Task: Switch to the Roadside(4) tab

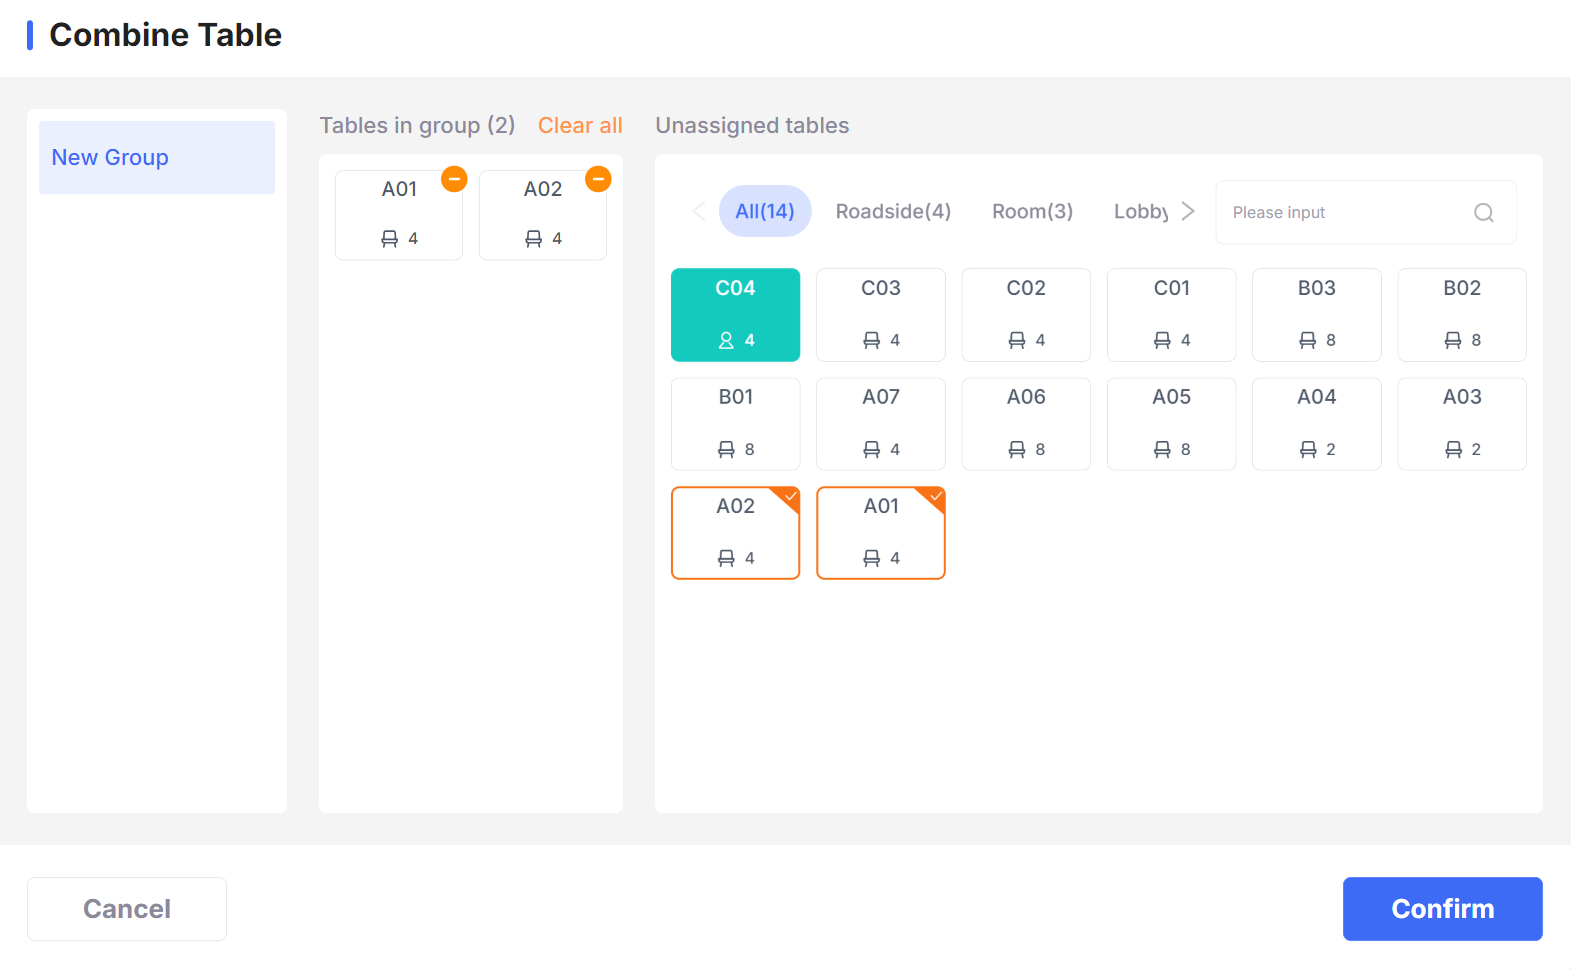Action: (893, 211)
